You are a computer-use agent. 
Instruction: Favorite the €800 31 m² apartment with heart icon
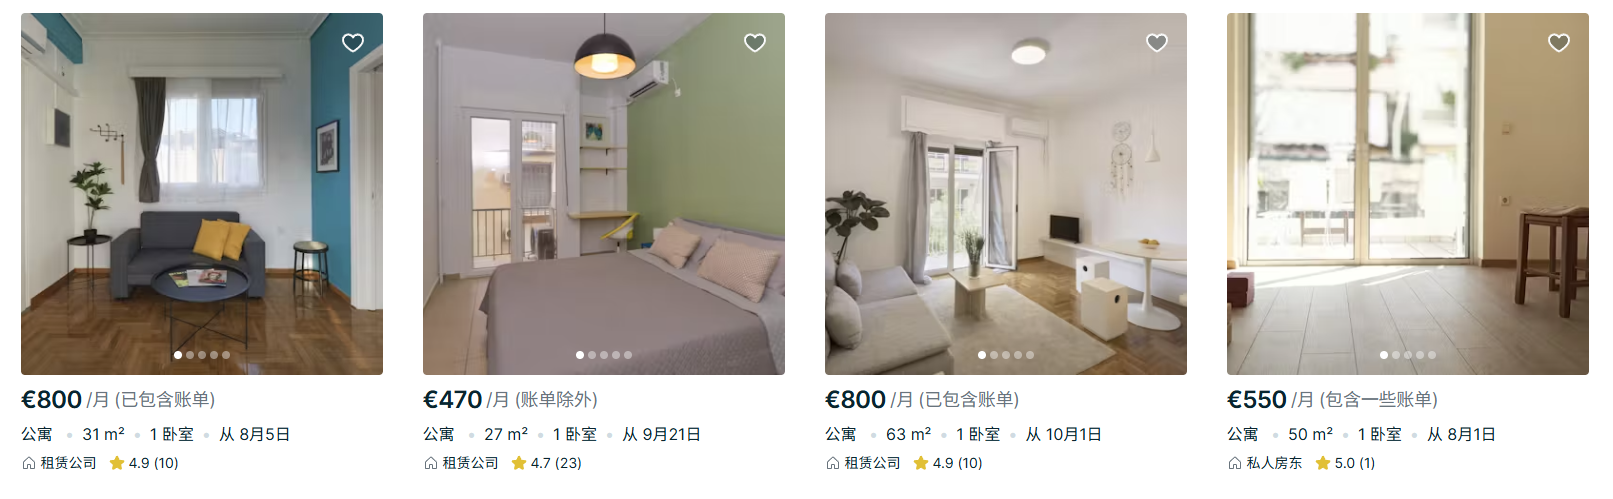click(353, 42)
